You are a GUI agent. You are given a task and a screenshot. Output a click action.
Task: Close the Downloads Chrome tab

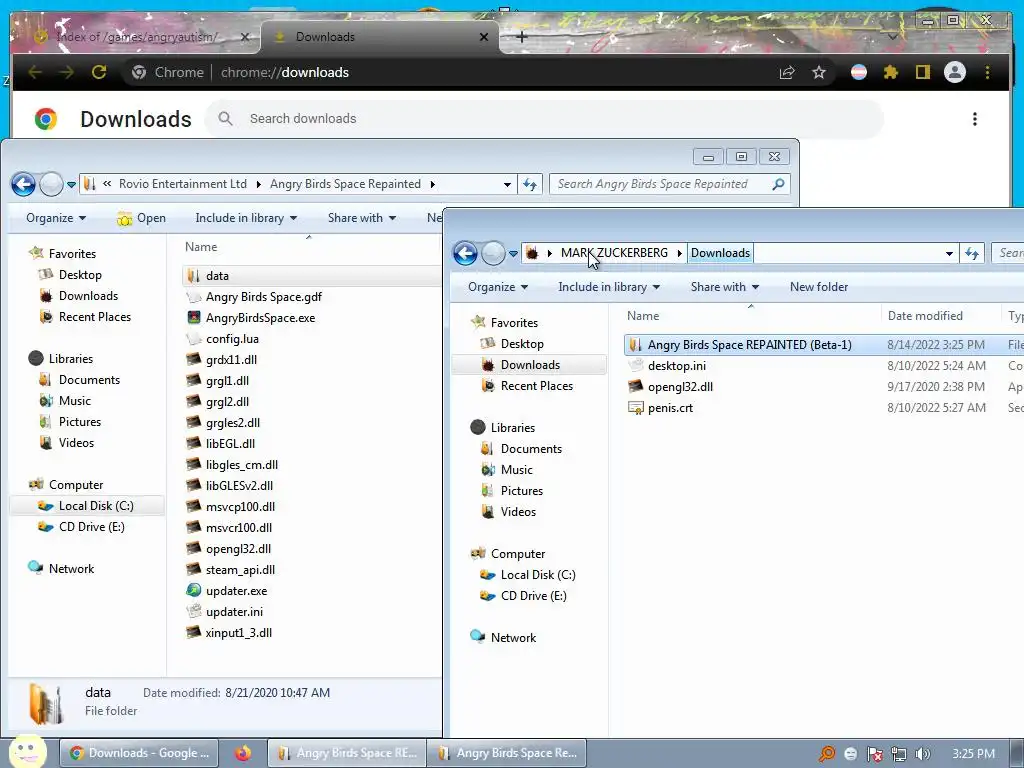(x=484, y=37)
